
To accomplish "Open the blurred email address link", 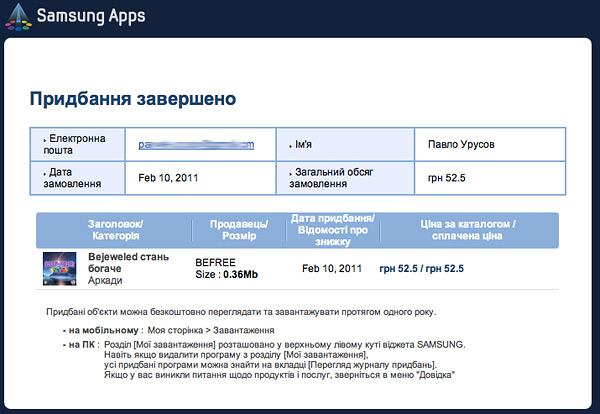I will pyautogui.click(x=196, y=145).
